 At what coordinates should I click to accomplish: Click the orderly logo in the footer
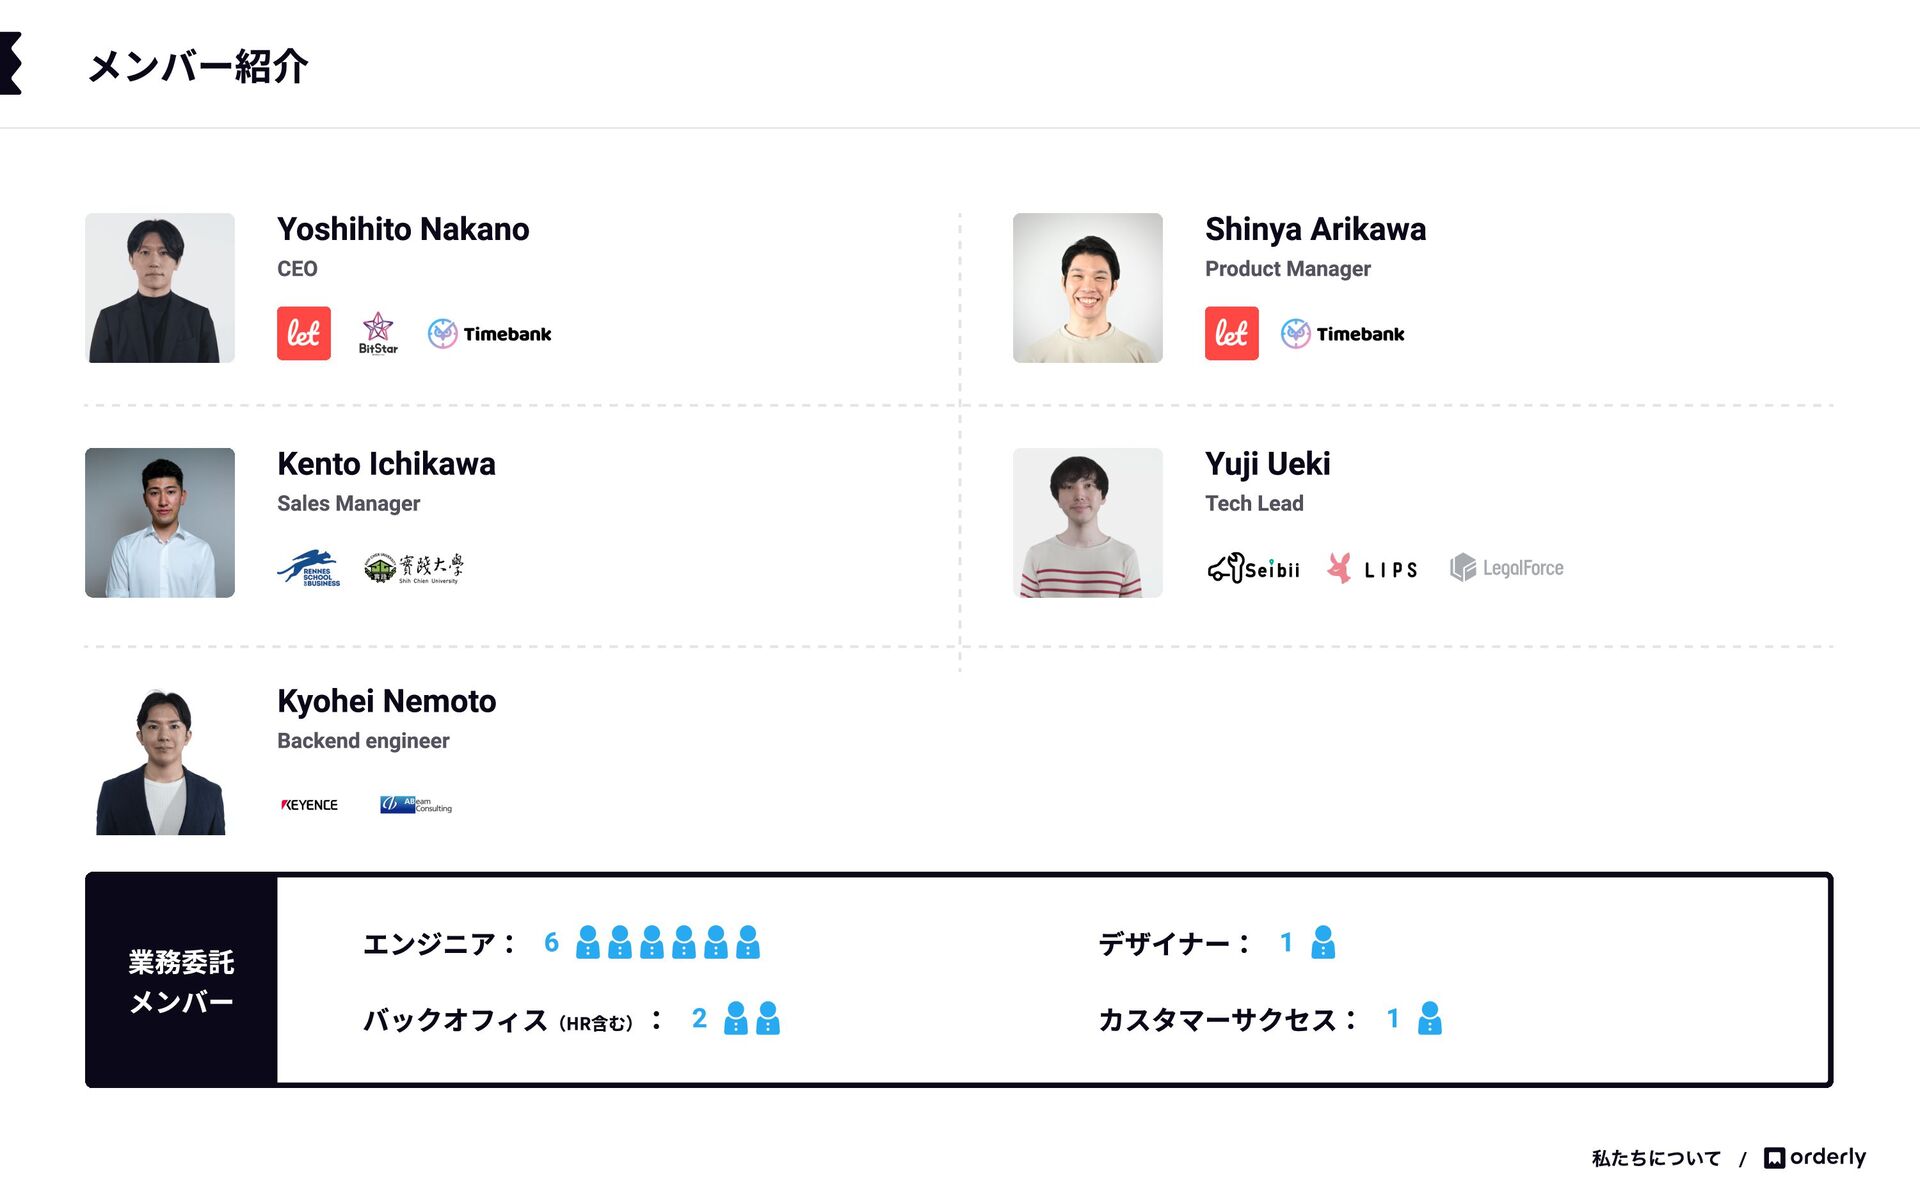pos(1815,1157)
